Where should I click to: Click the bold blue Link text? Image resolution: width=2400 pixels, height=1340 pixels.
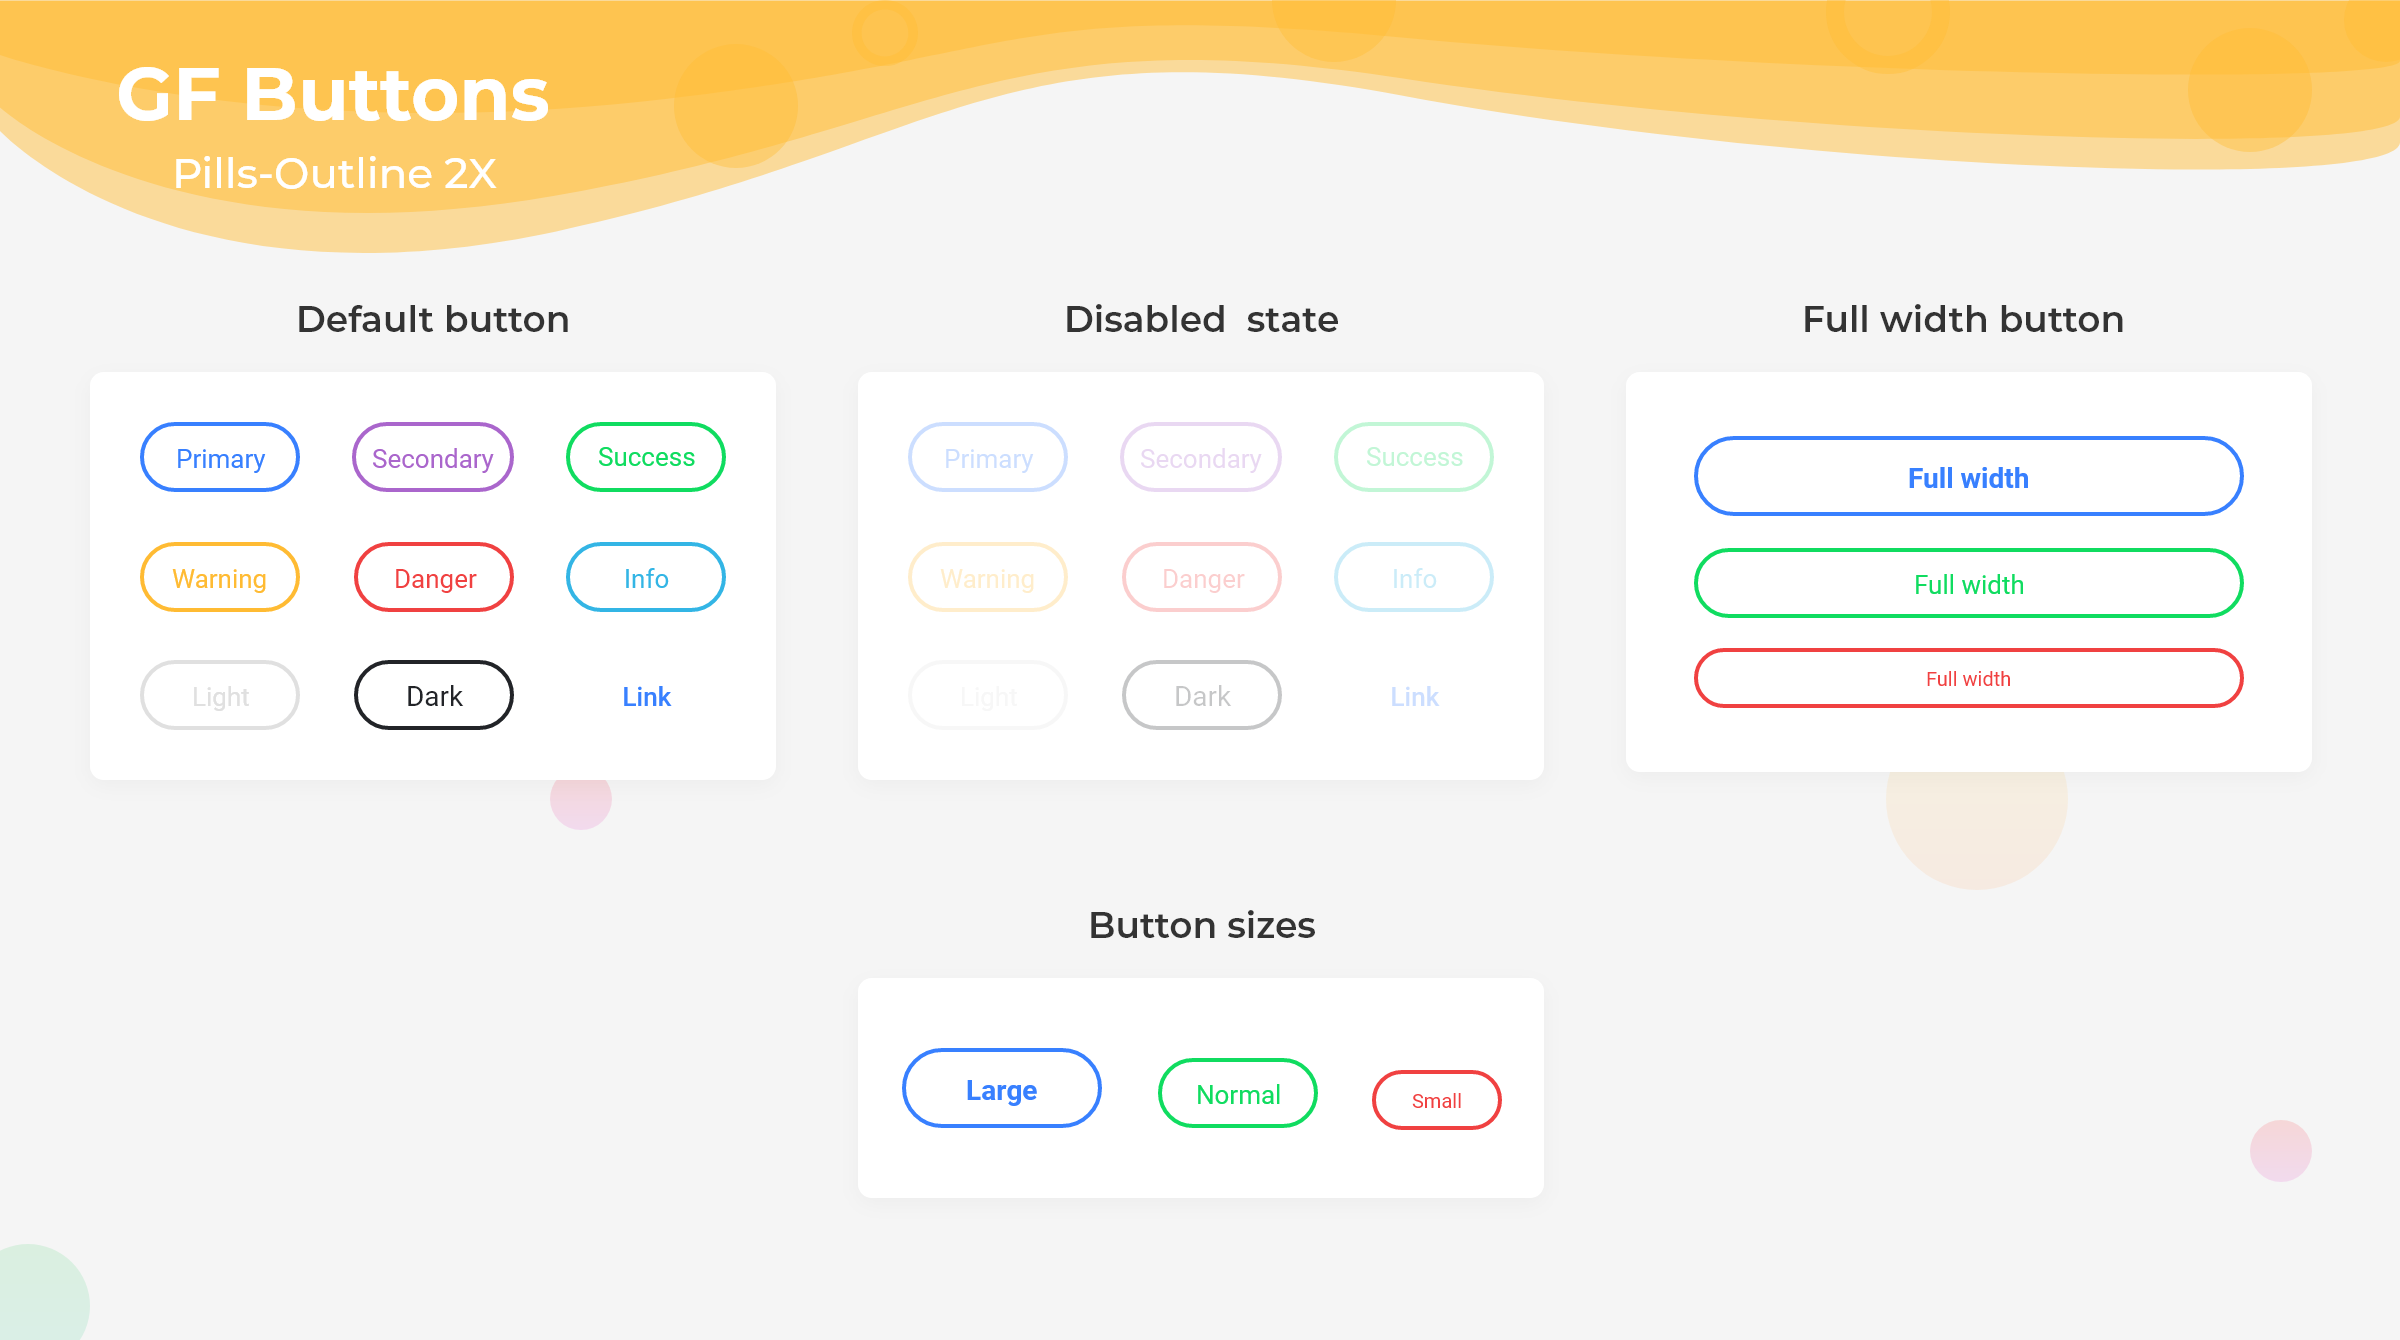(x=646, y=697)
